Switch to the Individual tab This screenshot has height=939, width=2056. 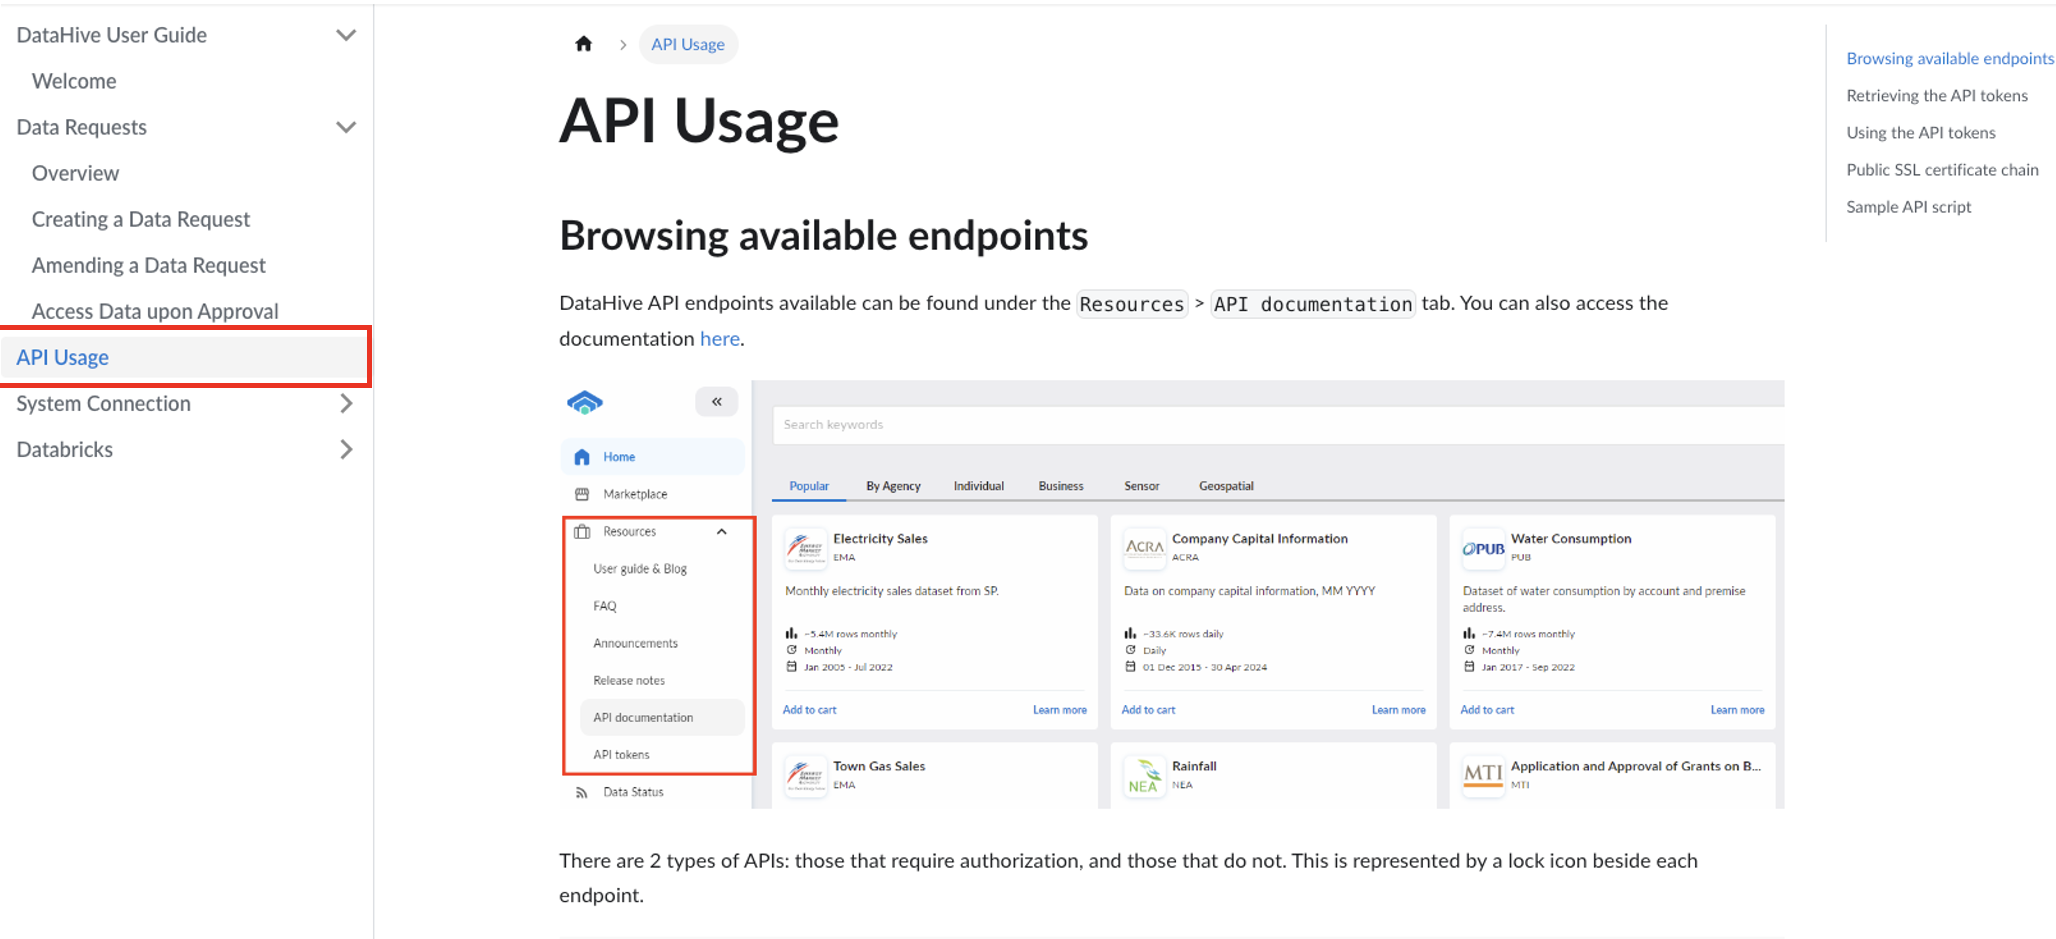[x=978, y=486]
